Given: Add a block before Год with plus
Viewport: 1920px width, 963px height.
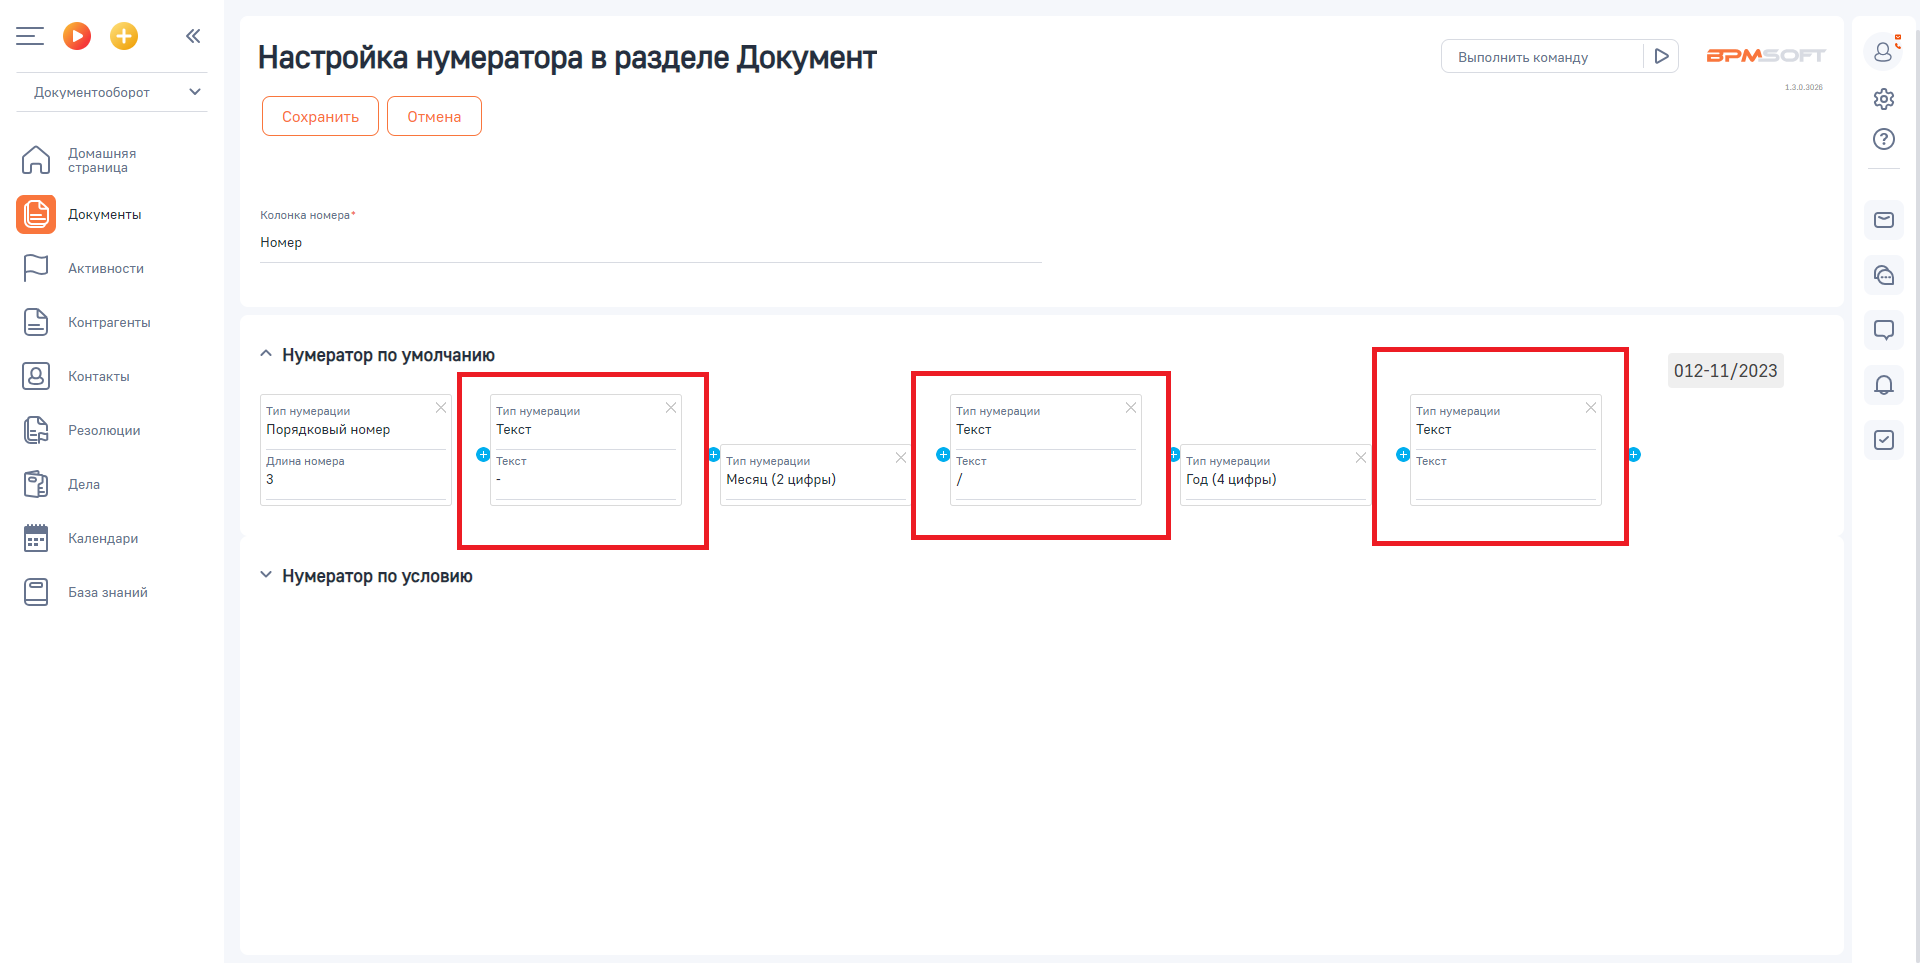Looking at the screenshot, I should [x=1175, y=454].
